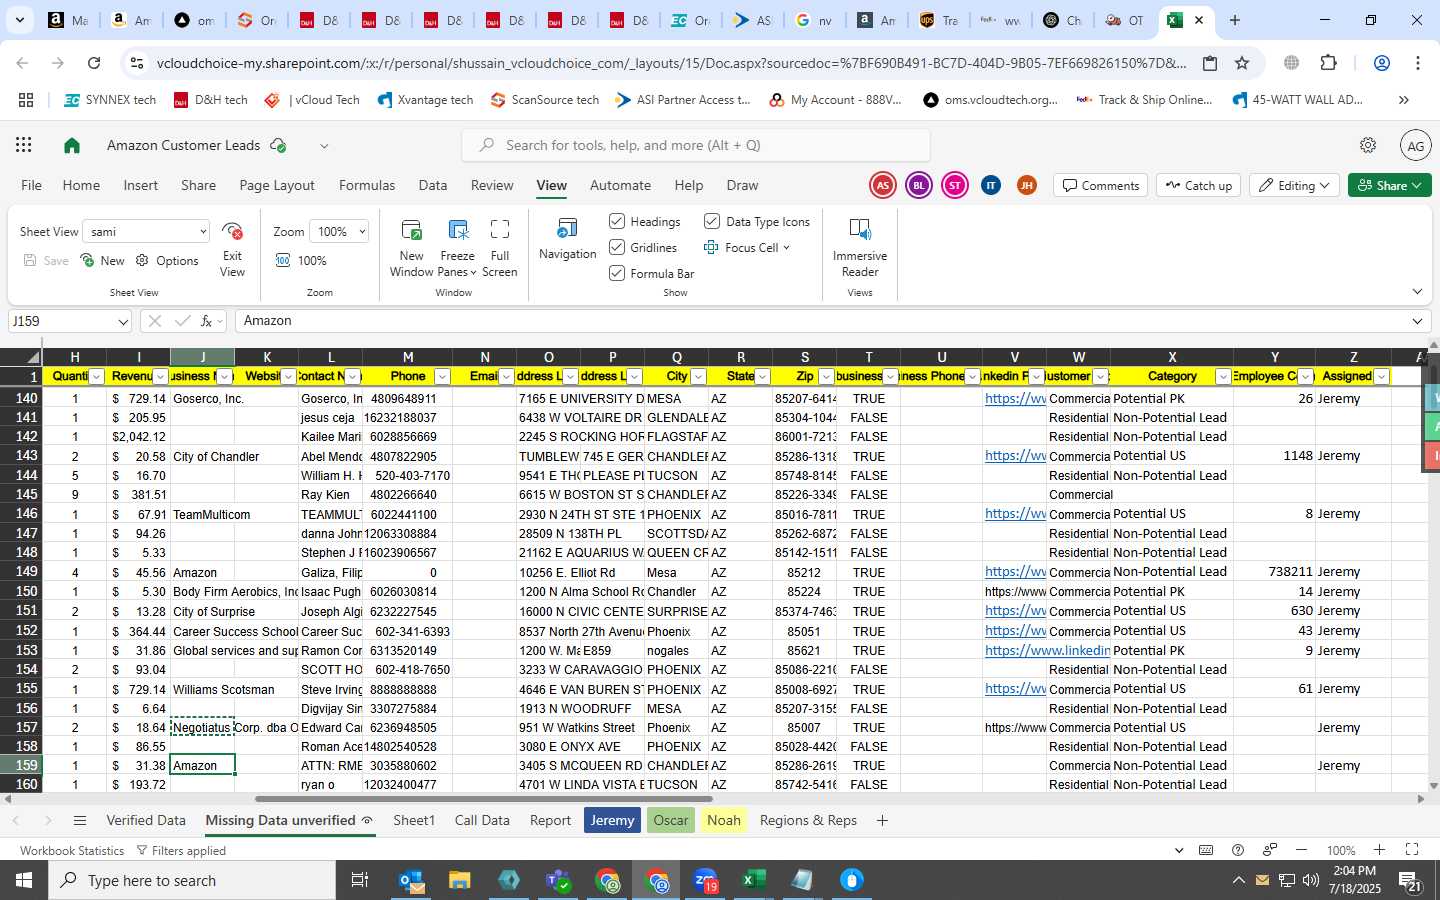1440x900 pixels.
Task: Open the Verified Data sheet tab
Action: (146, 821)
